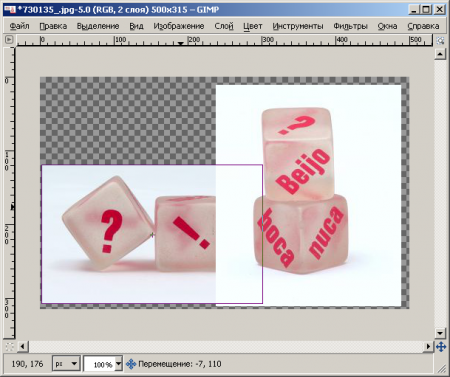Maximize the GIMP window
This screenshot has width=450, height=377.
coord(426,9)
